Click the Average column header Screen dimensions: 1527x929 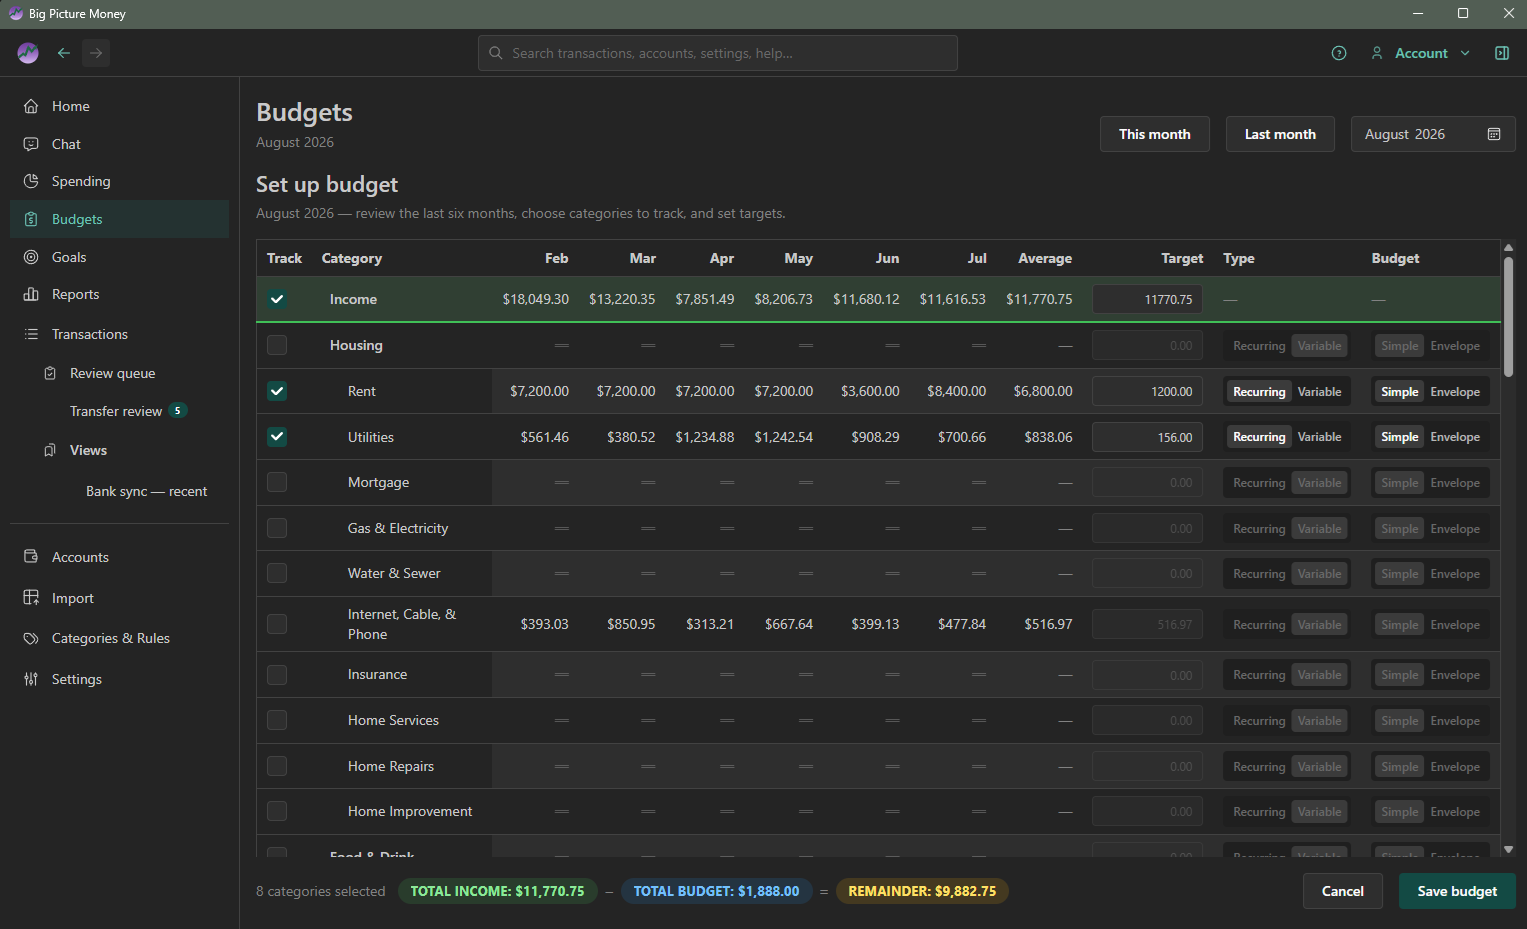pos(1045,258)
